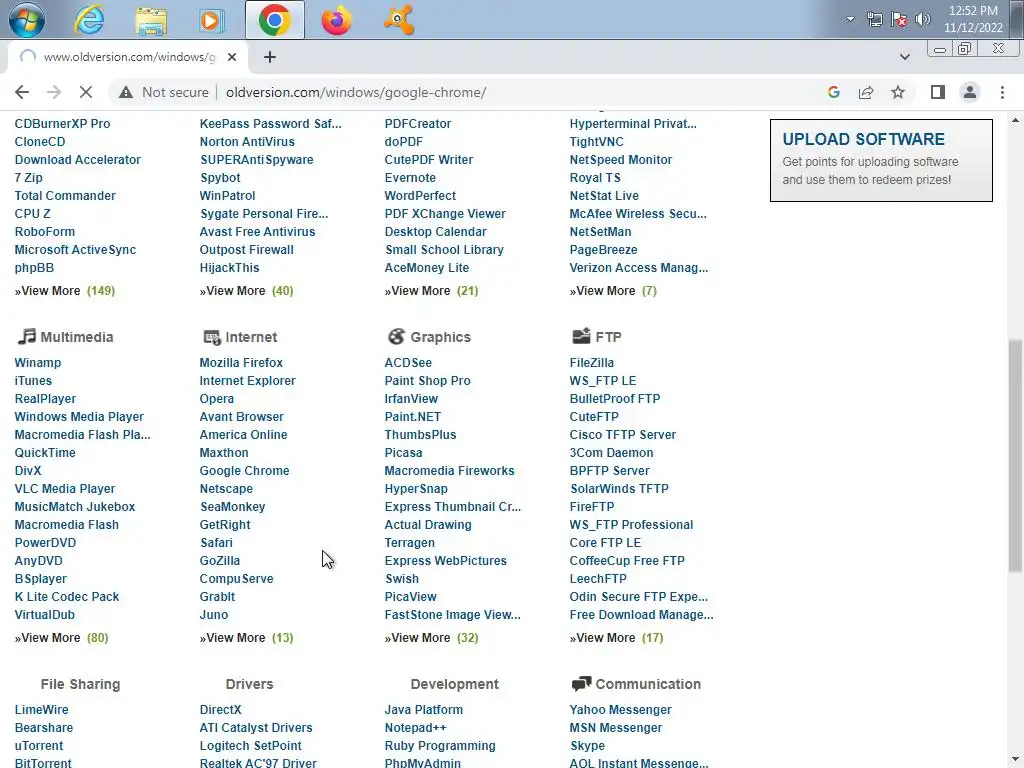1024x768 pixels.
Task: Open the clock showing 12:52 PM
Action: coord(973,19)
